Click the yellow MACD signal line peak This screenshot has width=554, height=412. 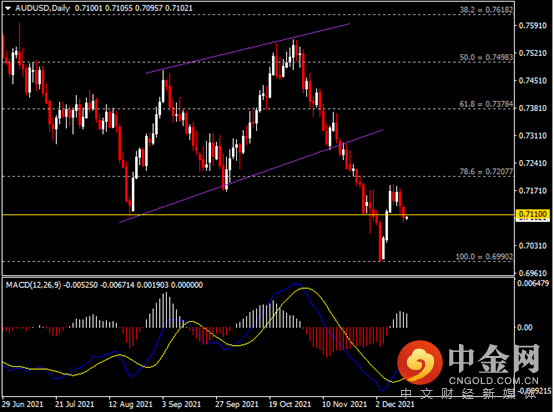tap(304, 289)
